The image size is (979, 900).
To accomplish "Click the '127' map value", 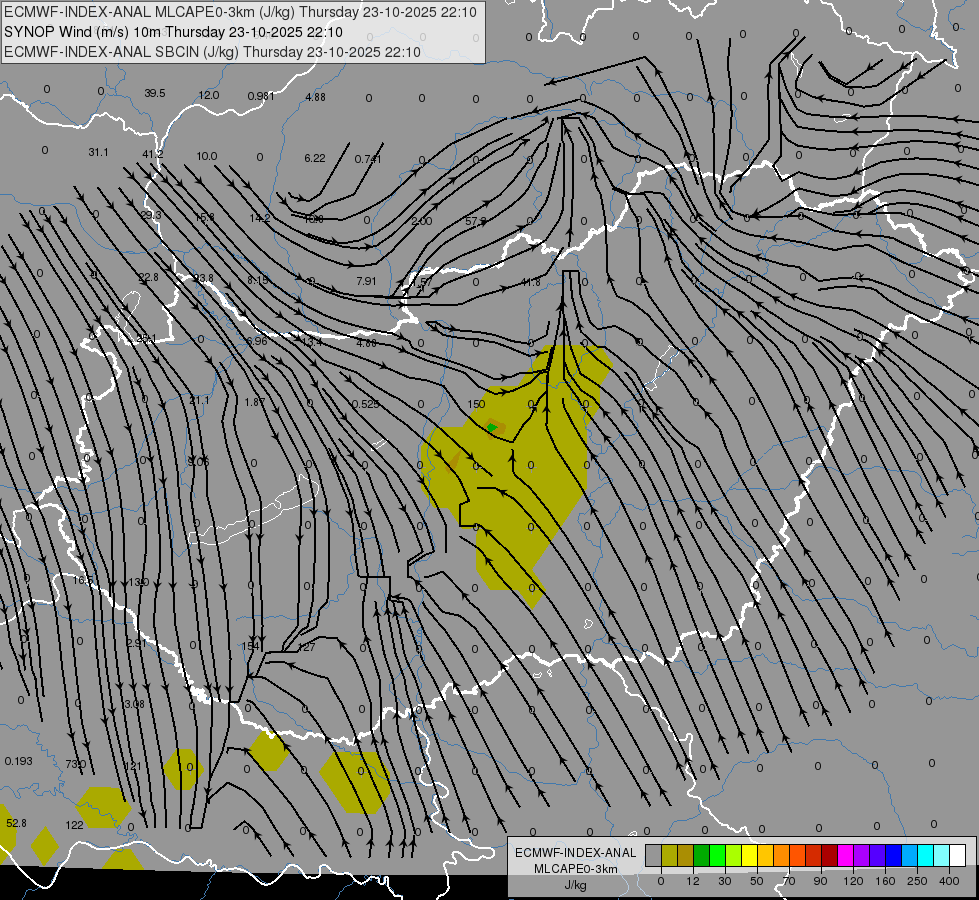I will click(x=307, y=647).
